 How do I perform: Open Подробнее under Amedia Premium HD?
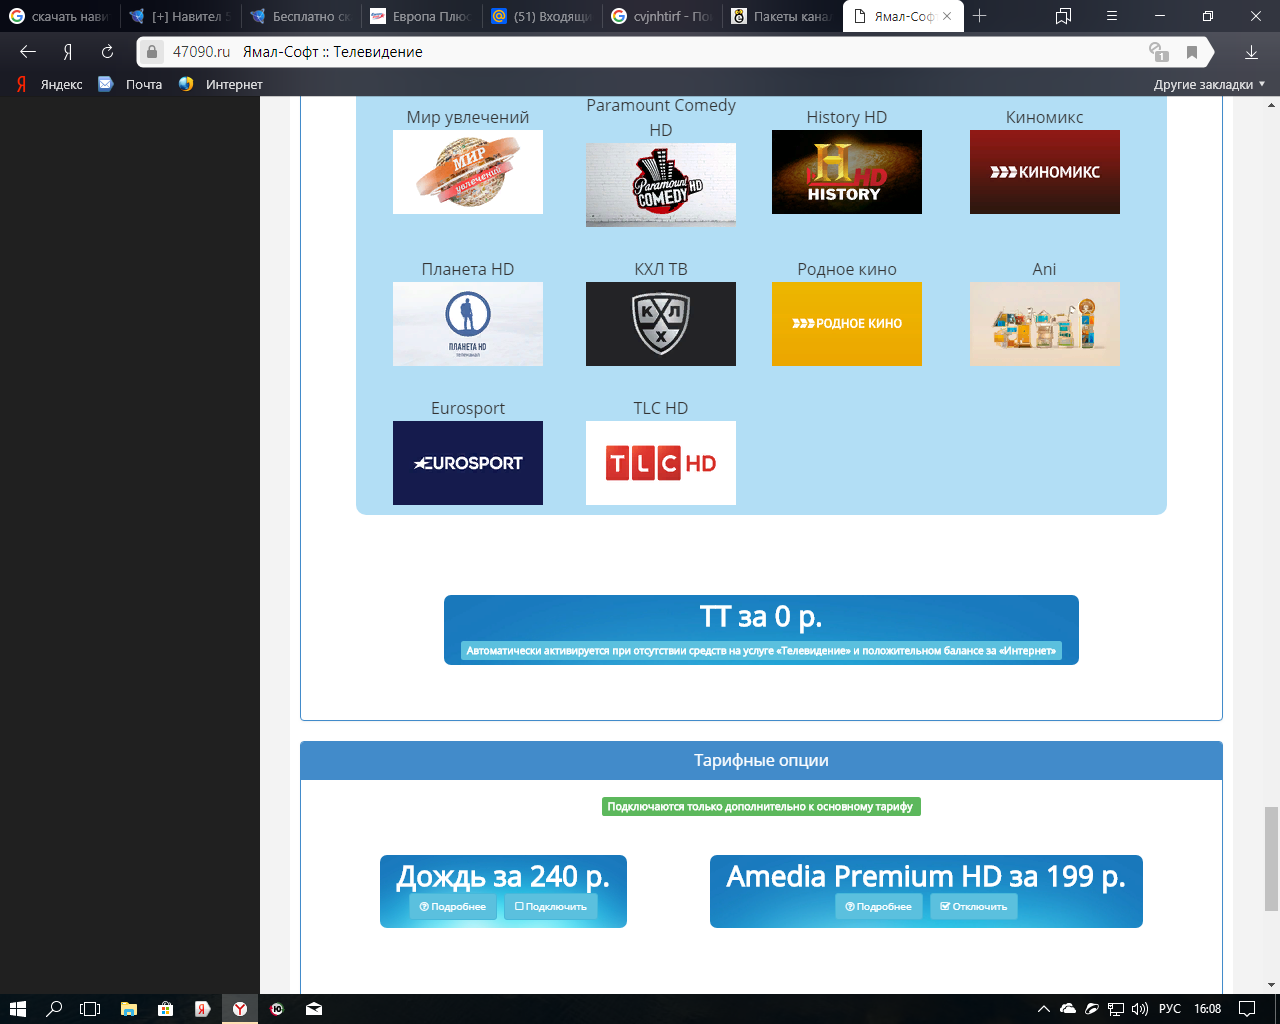(879, 907)
